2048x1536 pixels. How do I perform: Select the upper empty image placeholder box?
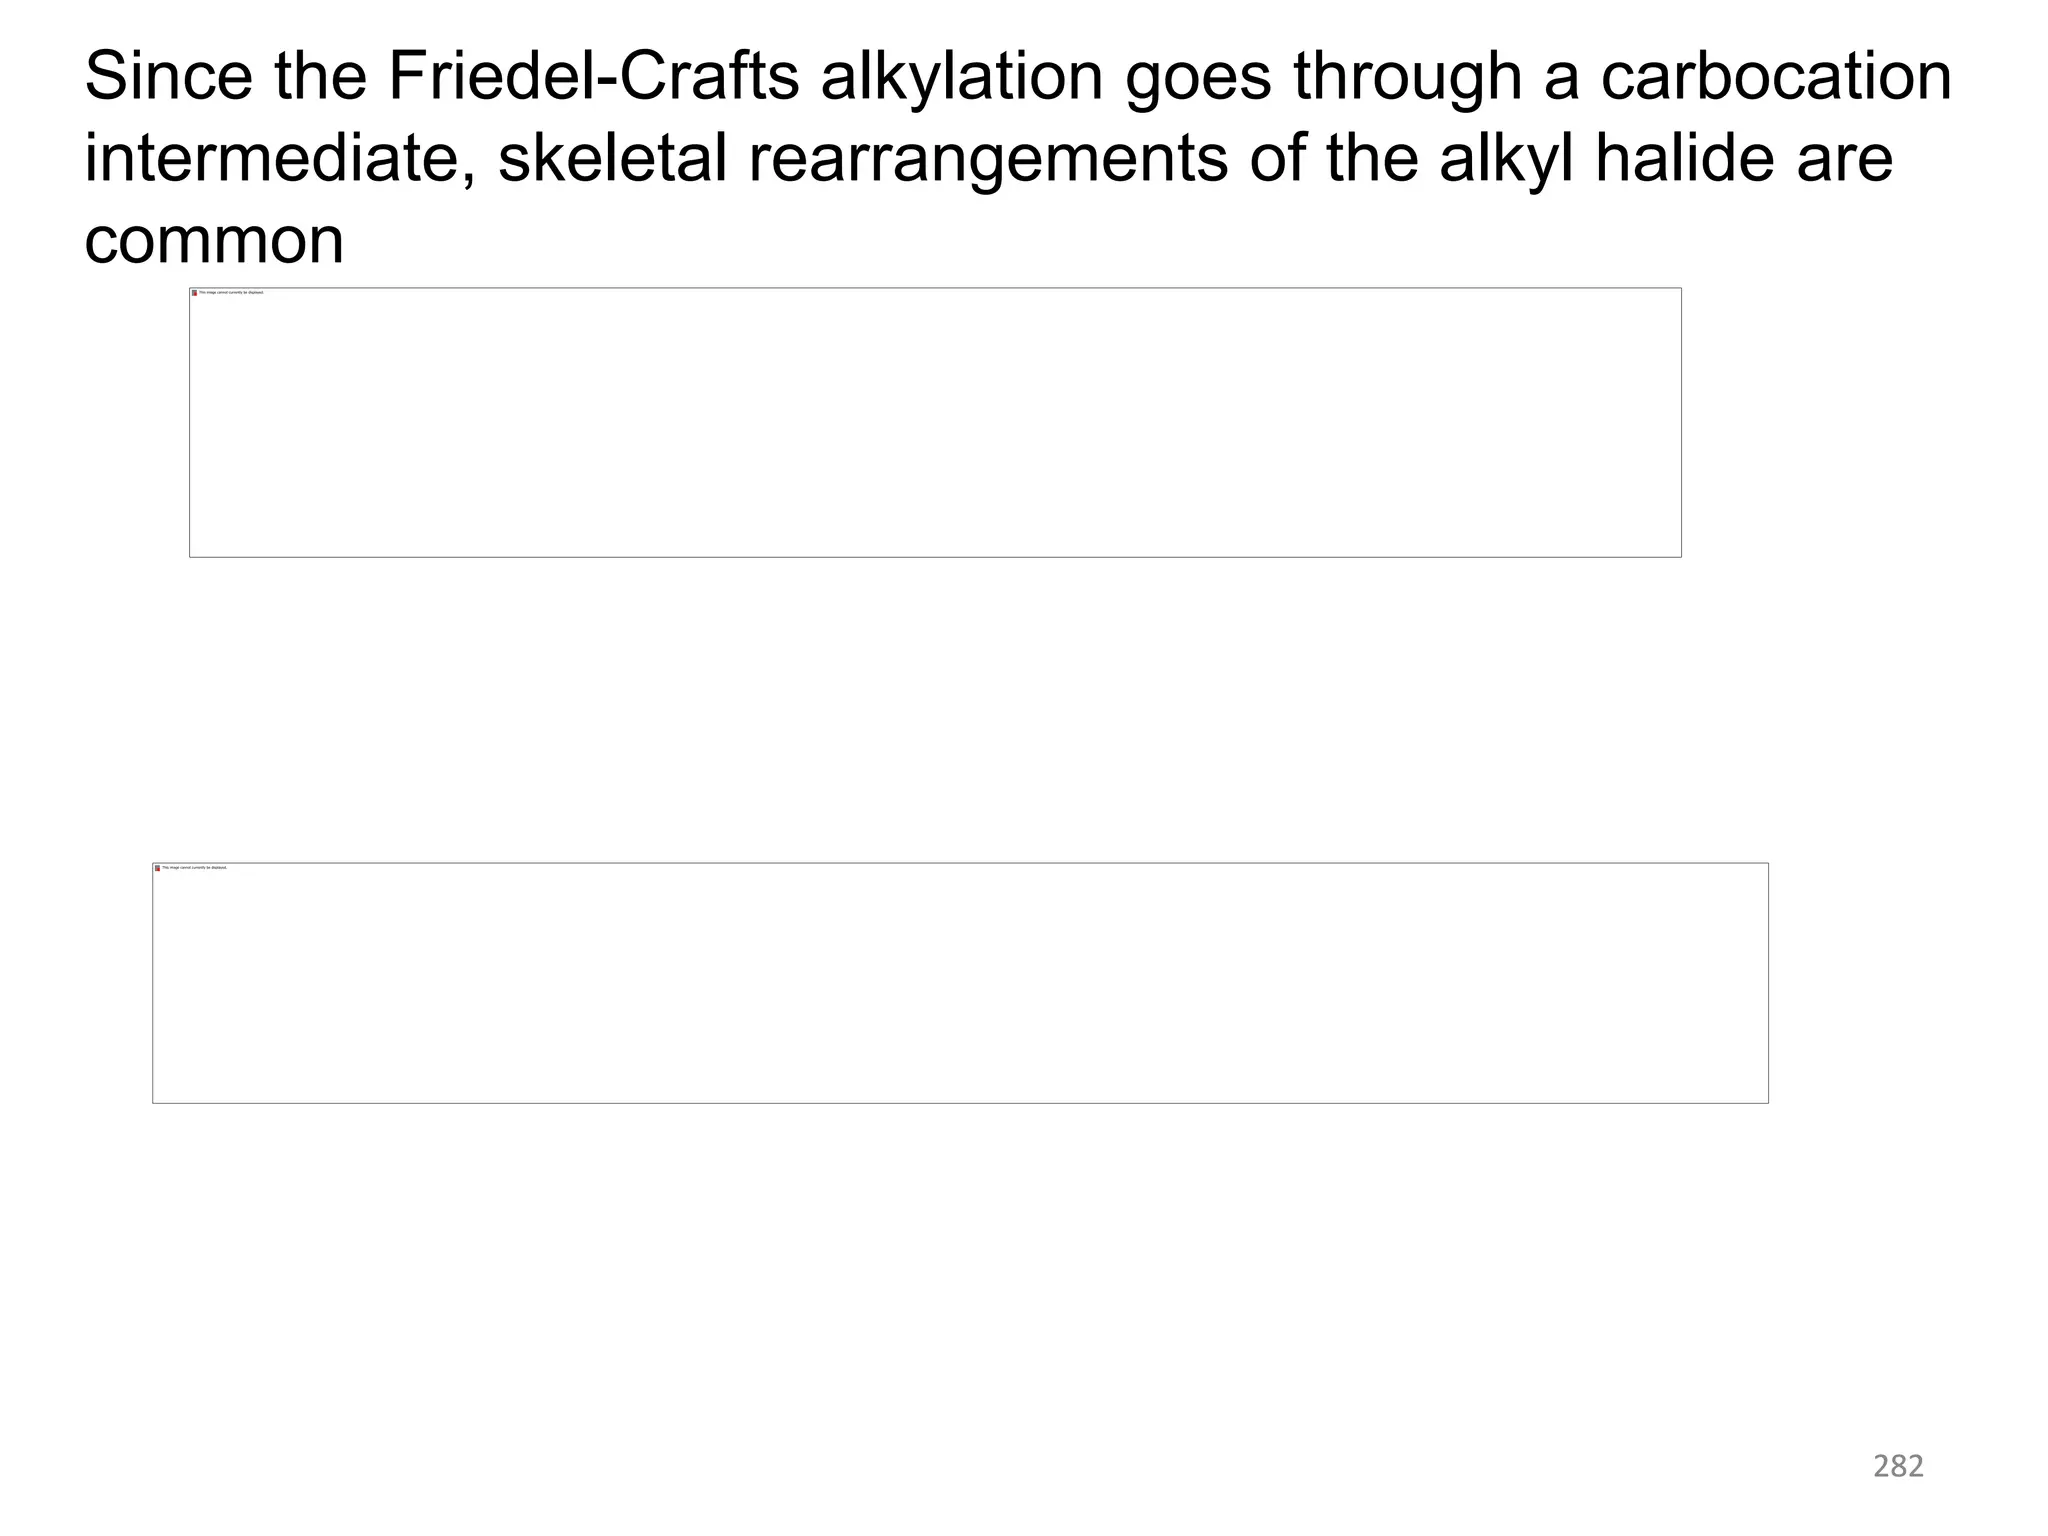pyautogui.click(x=935, y=422)
